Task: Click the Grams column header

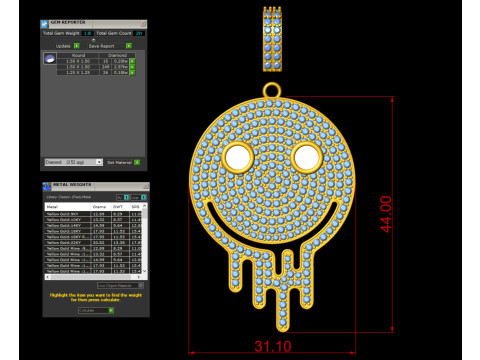Action: tap(101, 207)
